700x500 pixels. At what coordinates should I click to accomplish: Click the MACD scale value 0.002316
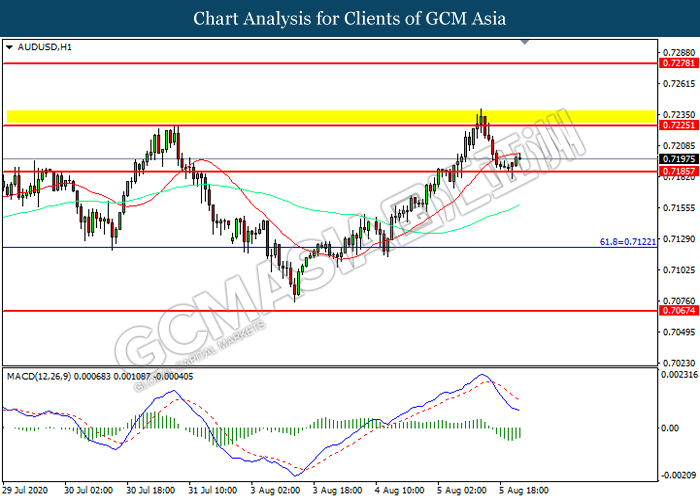coord(679,375)
